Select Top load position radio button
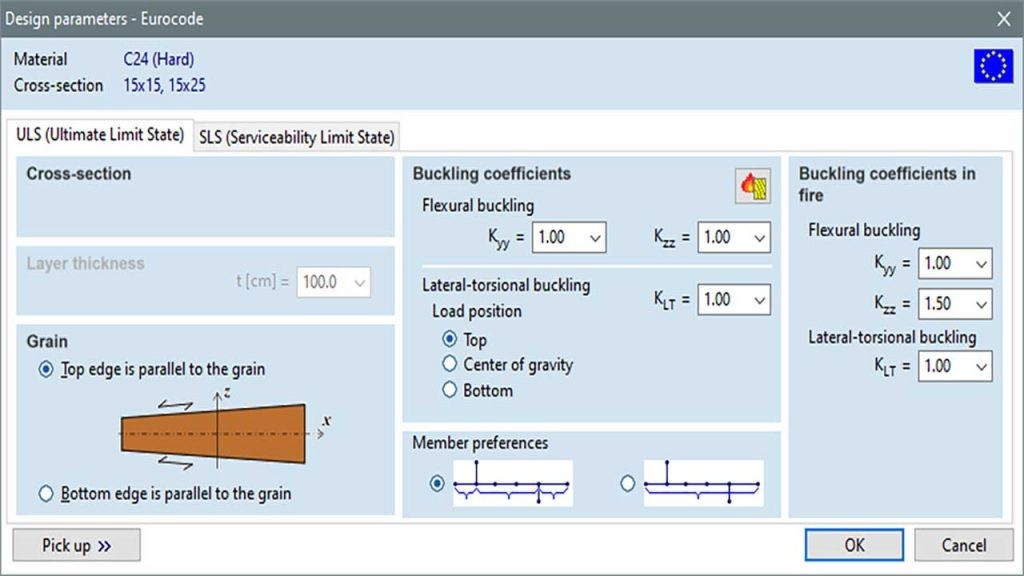The image size is (1024, 576). click(x=449, y=340)
